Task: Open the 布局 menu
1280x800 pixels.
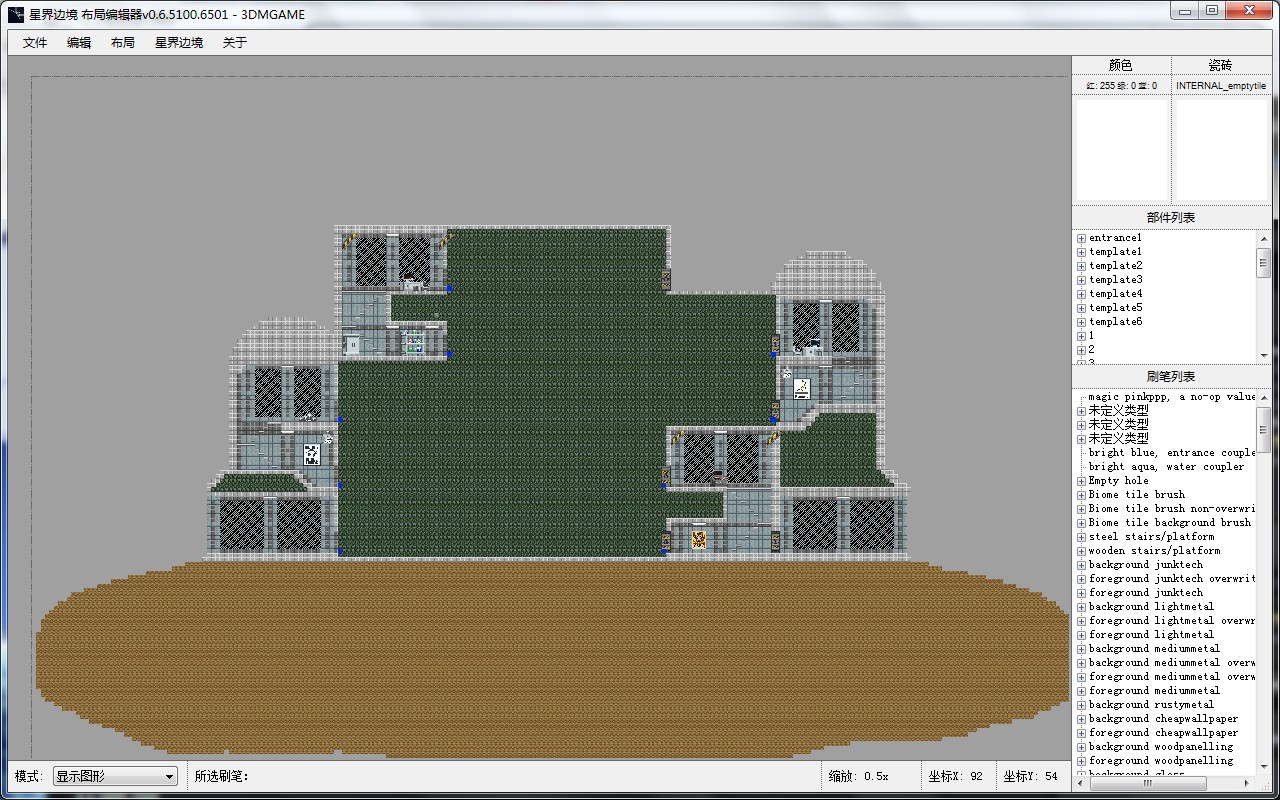Action: pyautogui.click(x=123, y=43)
